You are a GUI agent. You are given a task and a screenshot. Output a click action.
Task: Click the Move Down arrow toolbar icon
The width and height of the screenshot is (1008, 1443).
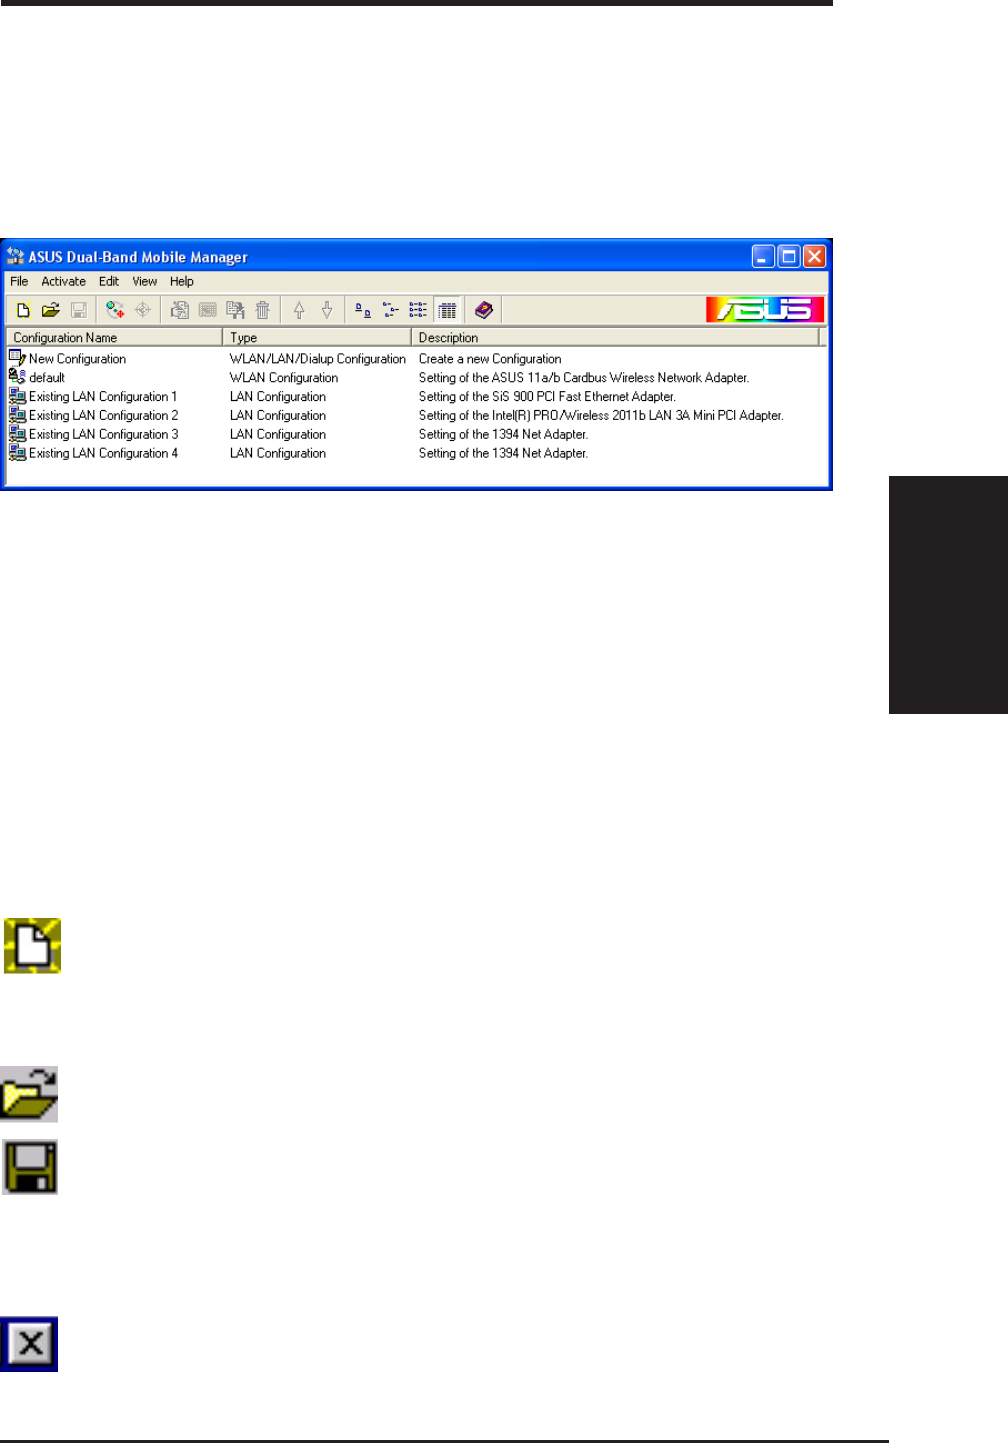326,310
